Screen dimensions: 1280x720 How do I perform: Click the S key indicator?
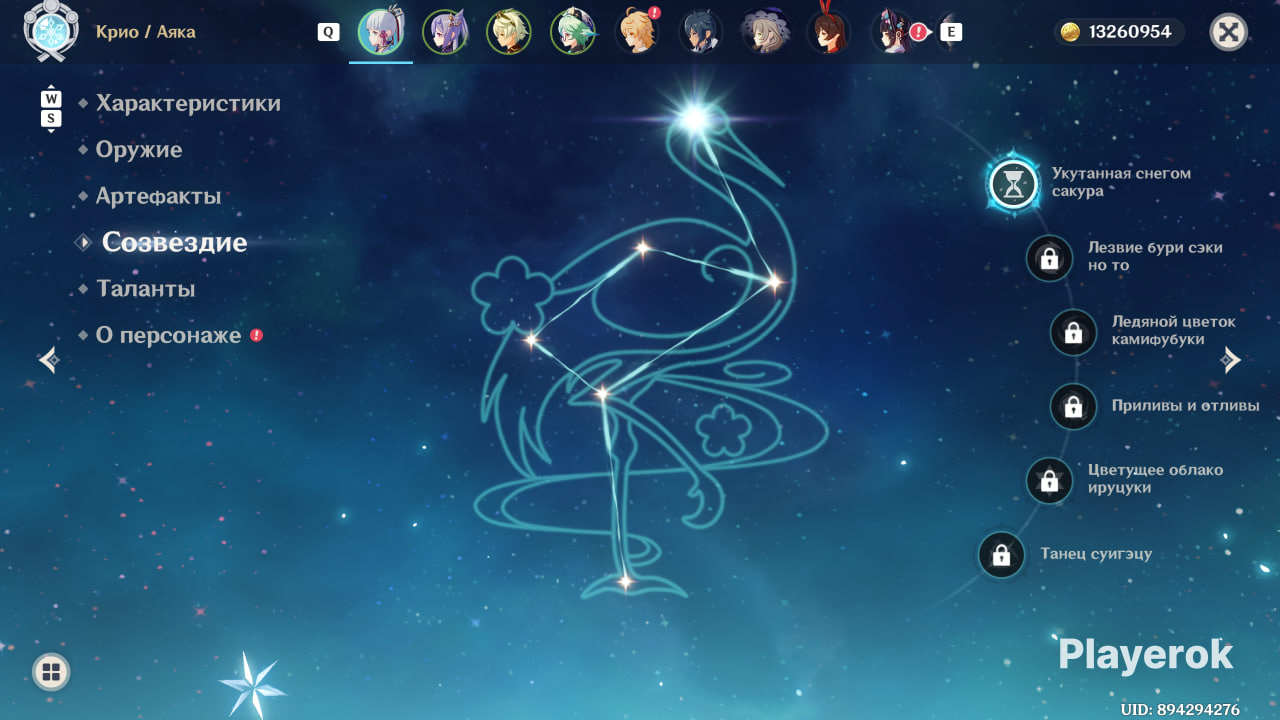[51, 119]
